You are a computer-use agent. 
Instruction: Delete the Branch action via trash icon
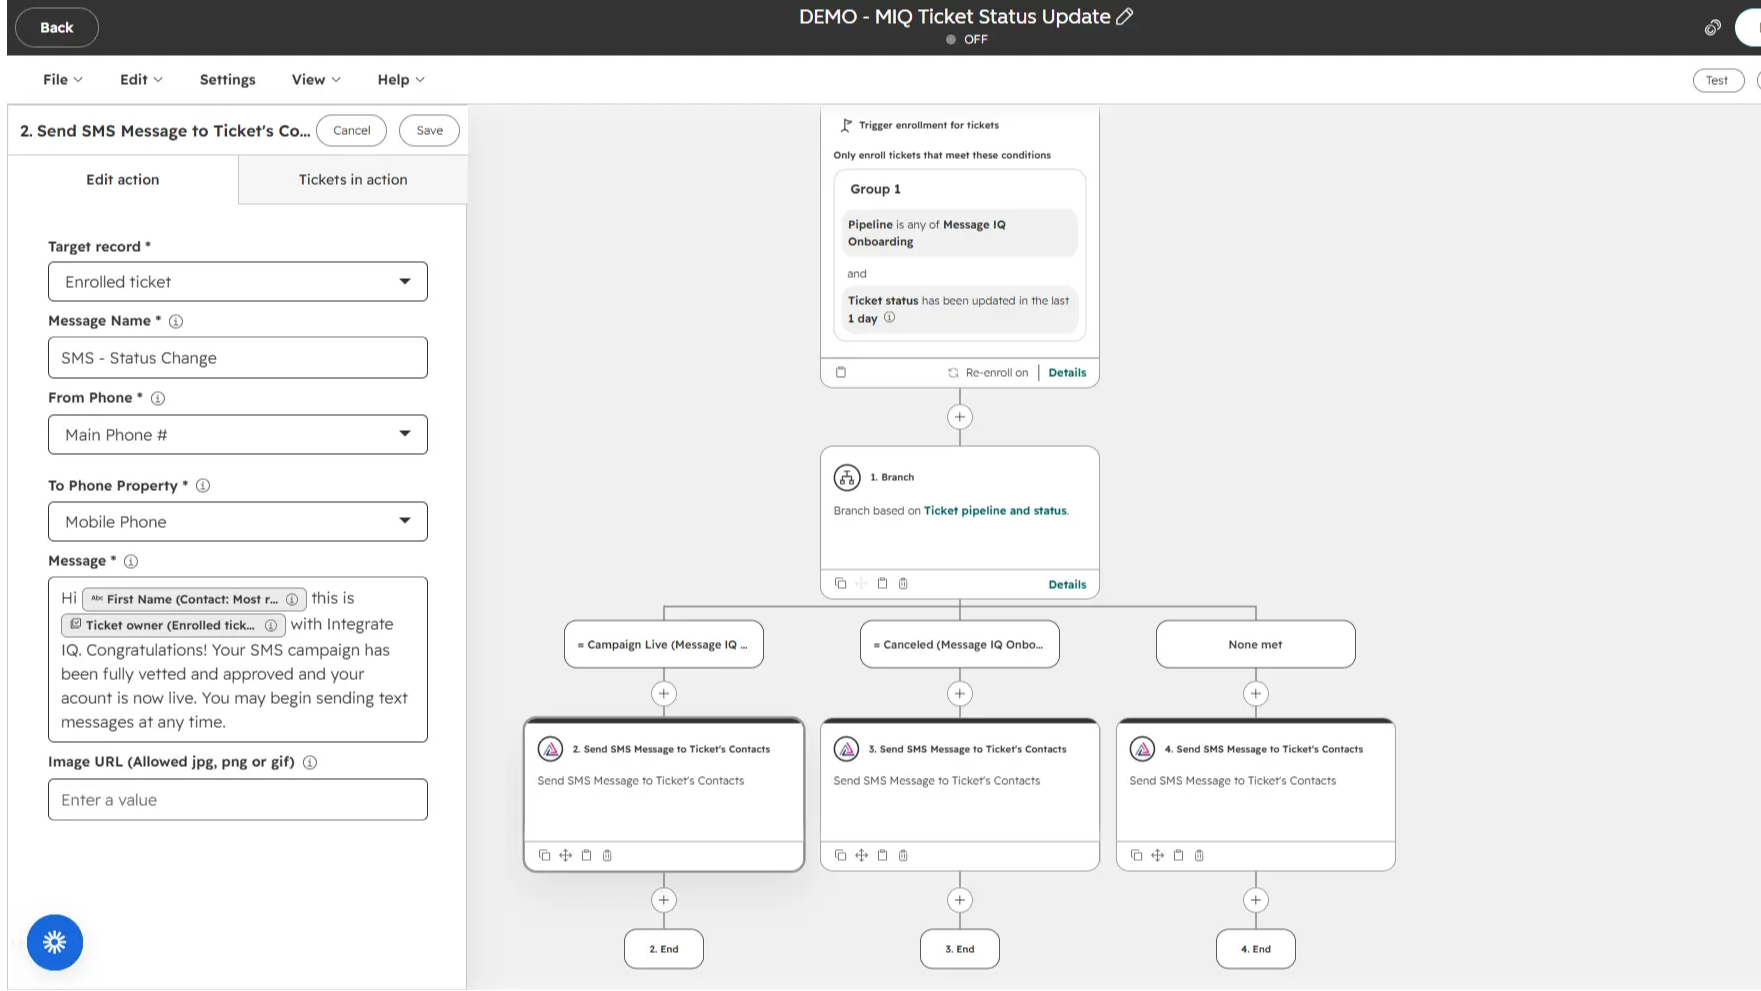coord(903,584)
